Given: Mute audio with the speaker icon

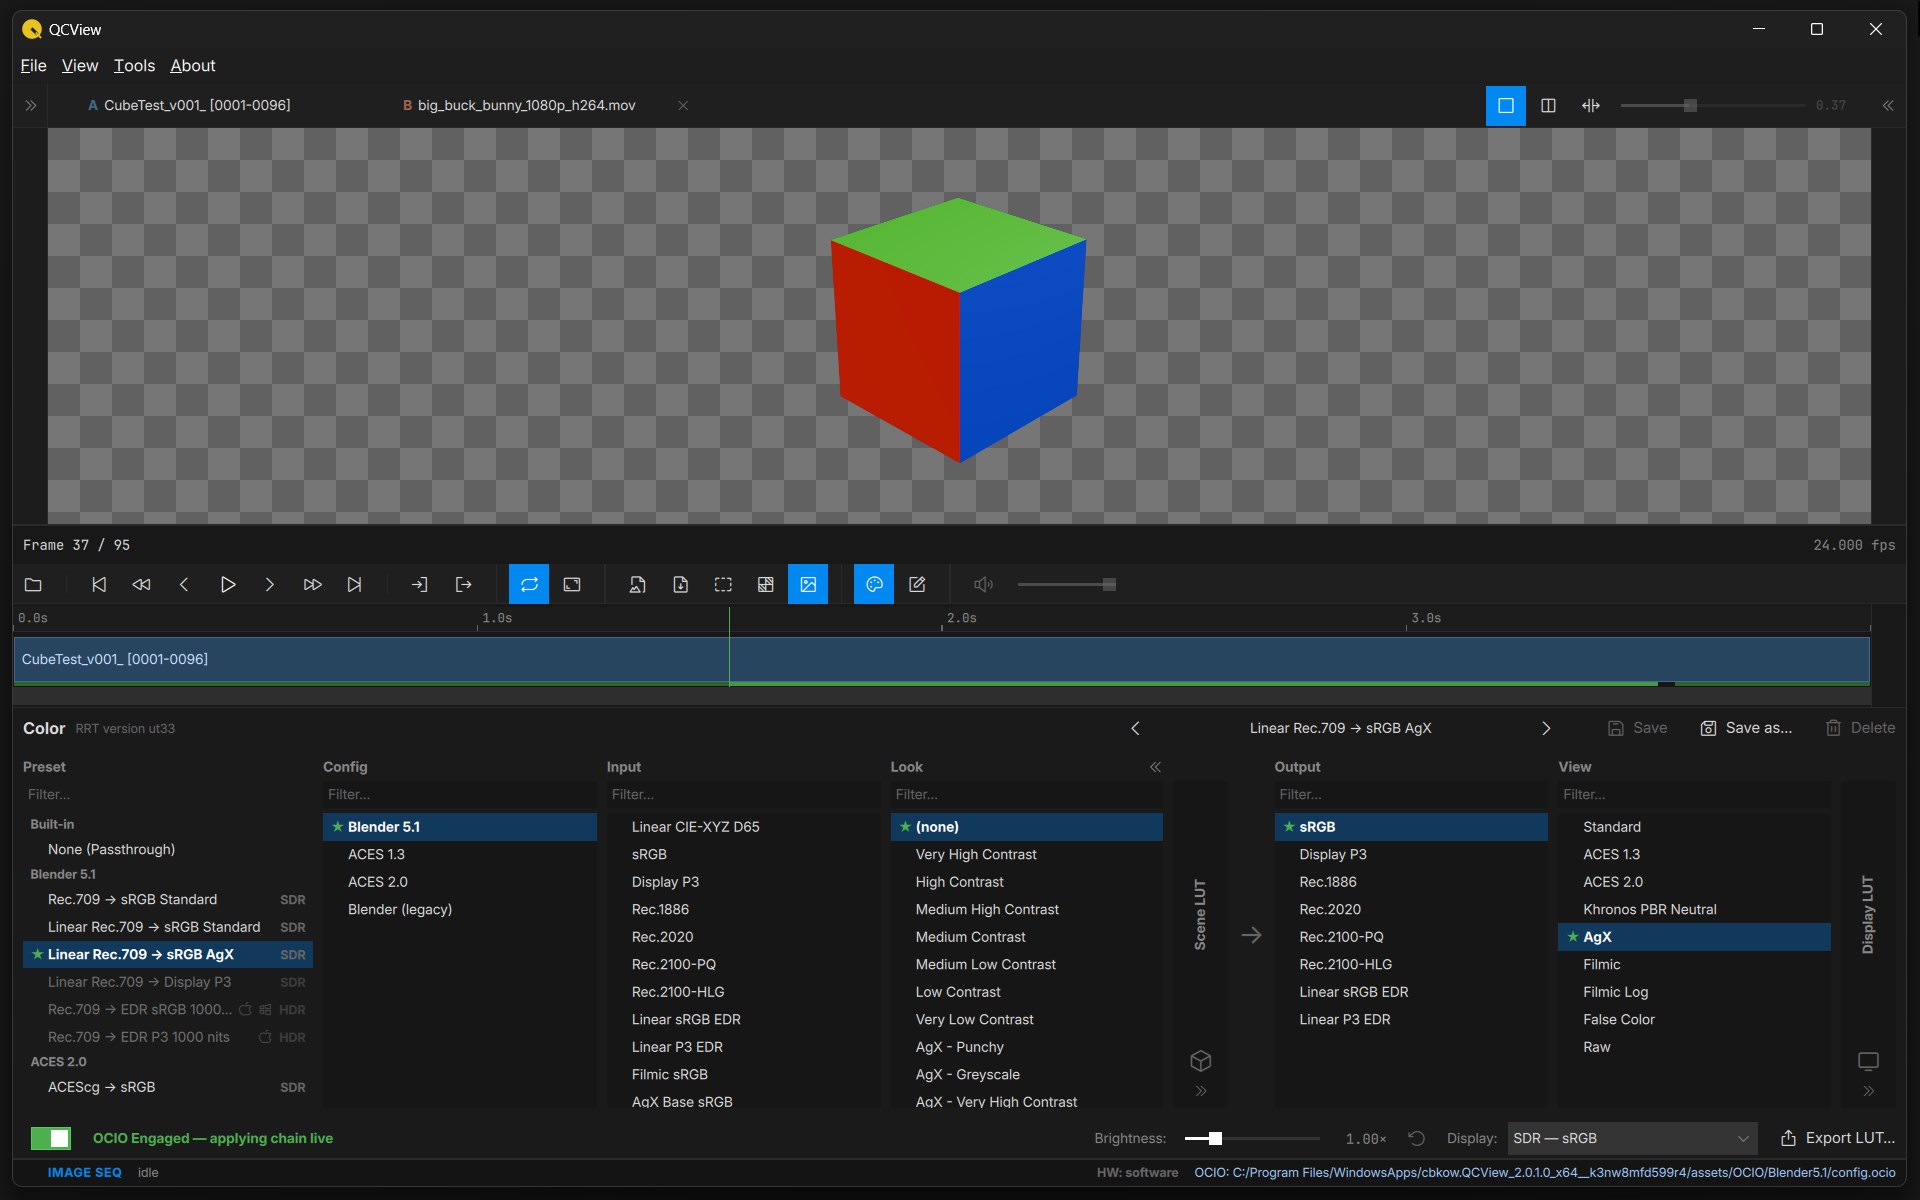Looking at the screenshot, I should coord(983,585).
